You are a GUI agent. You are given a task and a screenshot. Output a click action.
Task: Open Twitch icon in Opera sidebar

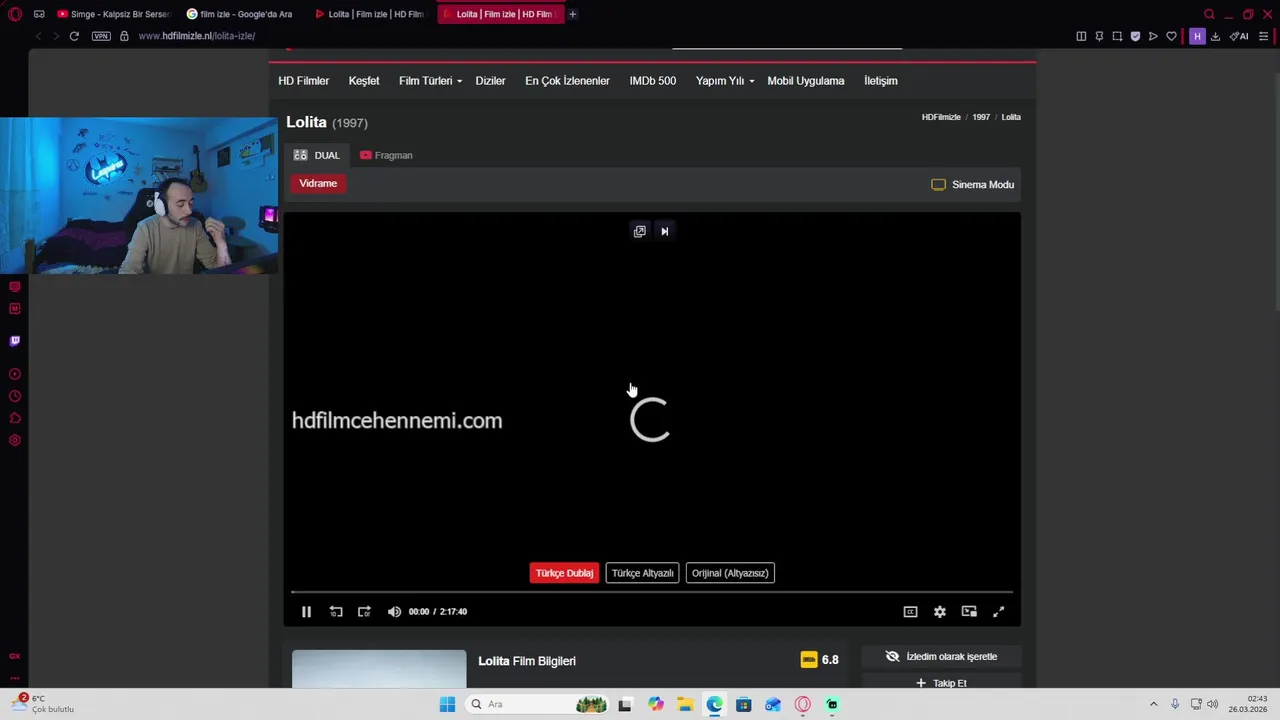coord(15,341)
